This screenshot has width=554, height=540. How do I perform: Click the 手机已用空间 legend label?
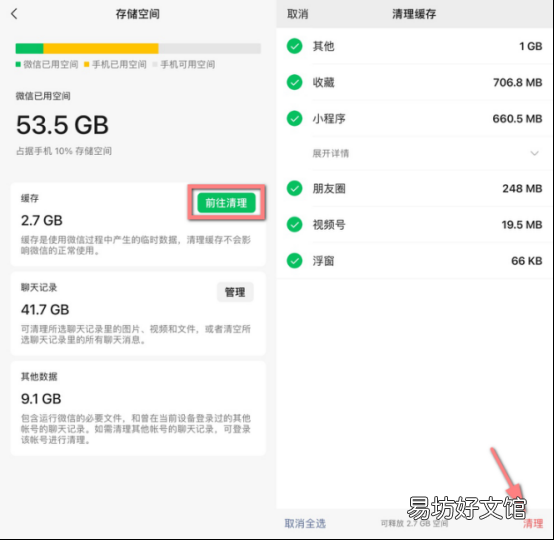(x=119, y=64)
